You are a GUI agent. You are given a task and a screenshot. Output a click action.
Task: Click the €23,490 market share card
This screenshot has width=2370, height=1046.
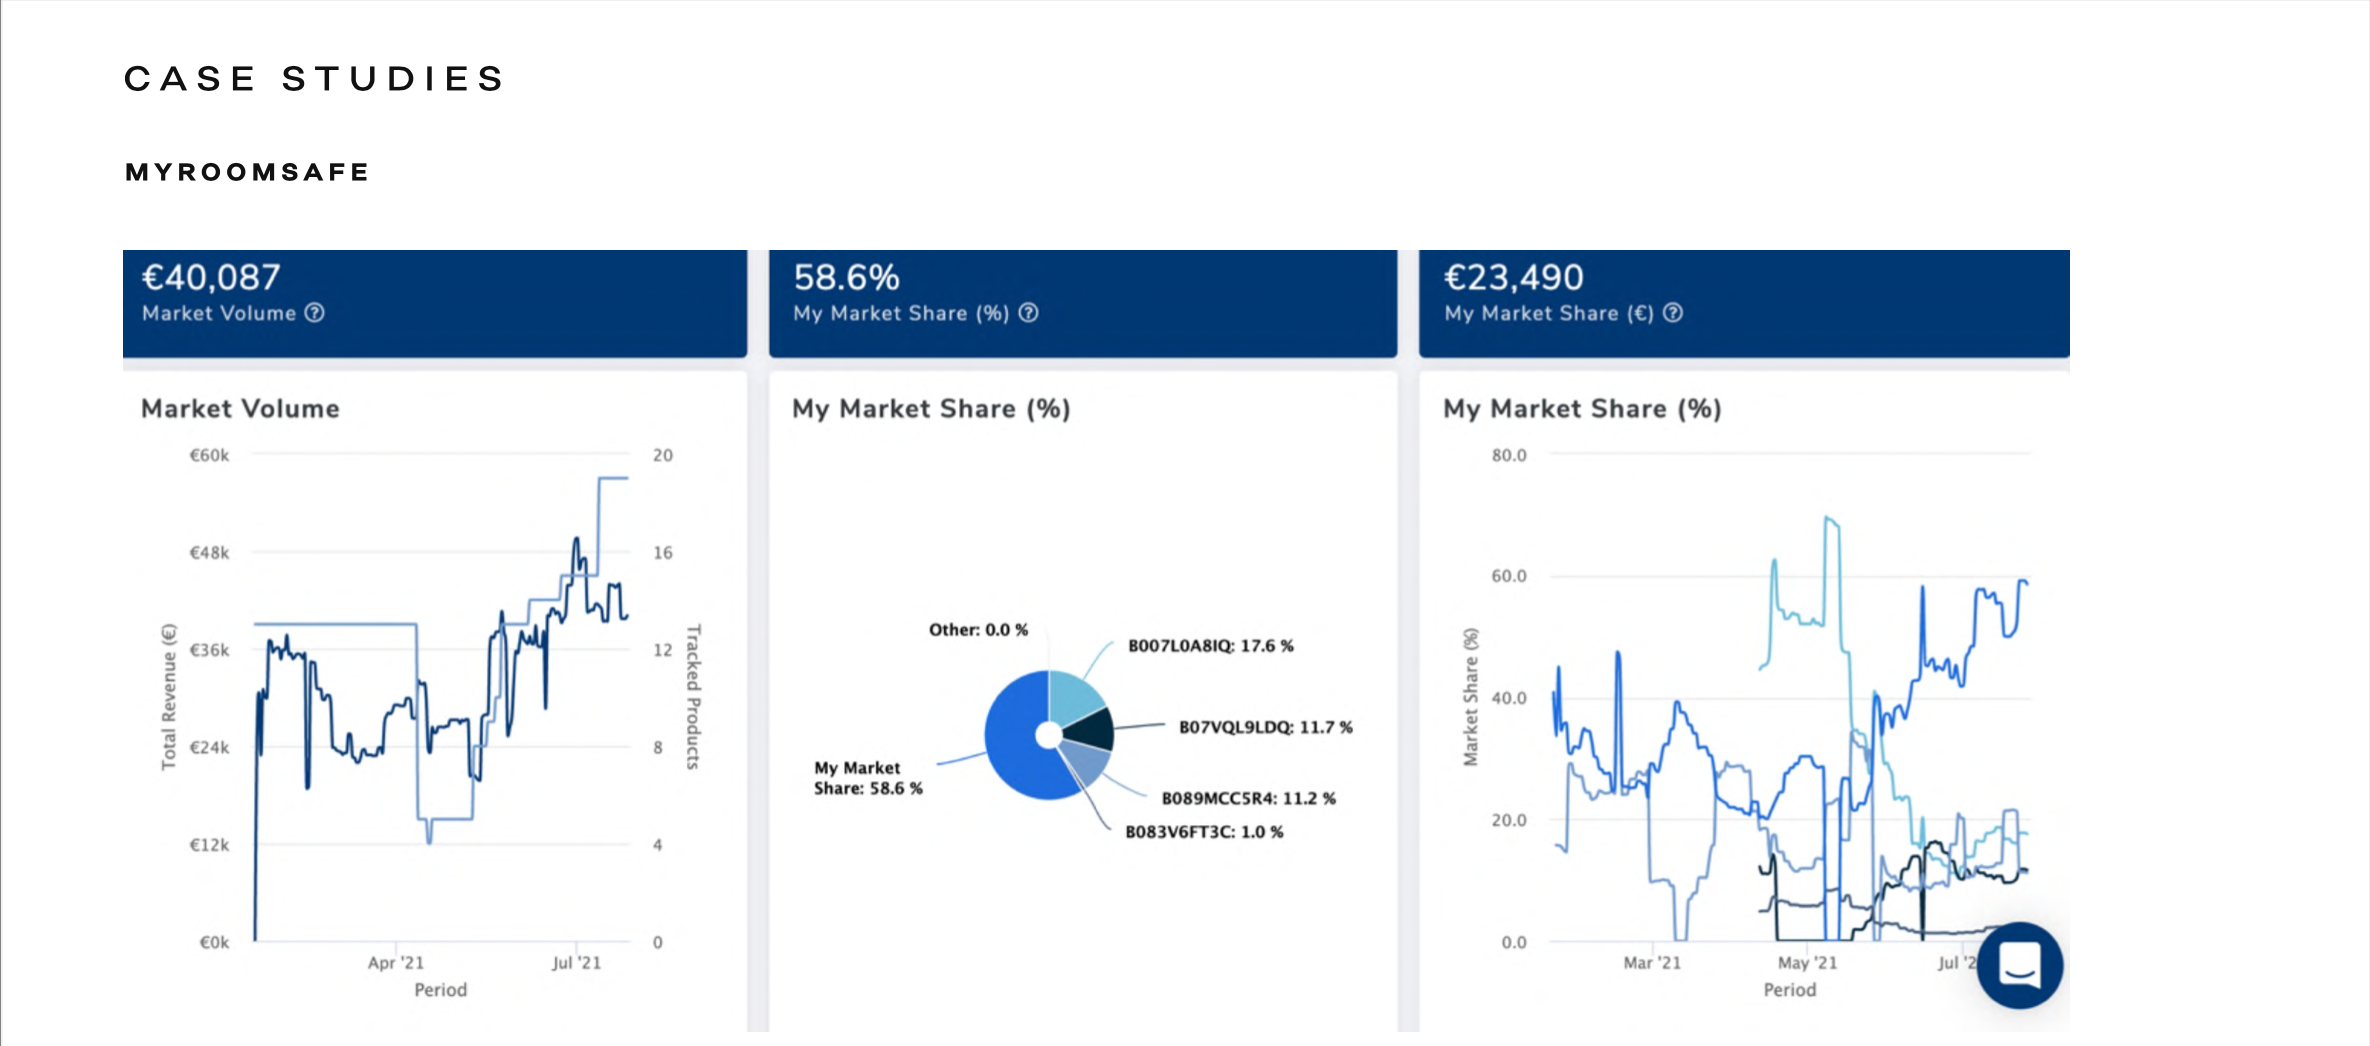tap(1743, 303)
